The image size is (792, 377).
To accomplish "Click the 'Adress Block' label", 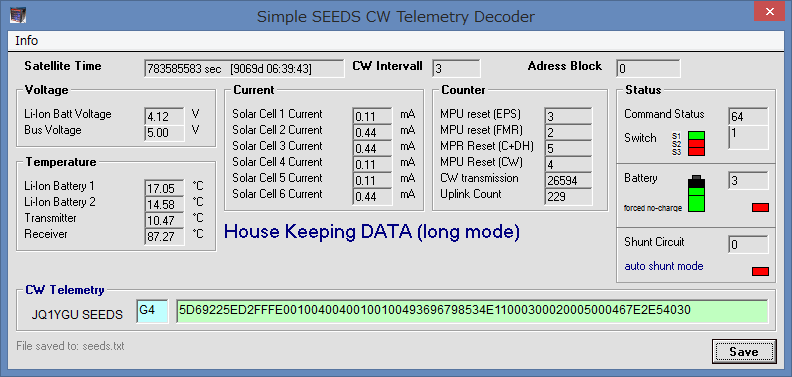I will (x=565, y=66).
